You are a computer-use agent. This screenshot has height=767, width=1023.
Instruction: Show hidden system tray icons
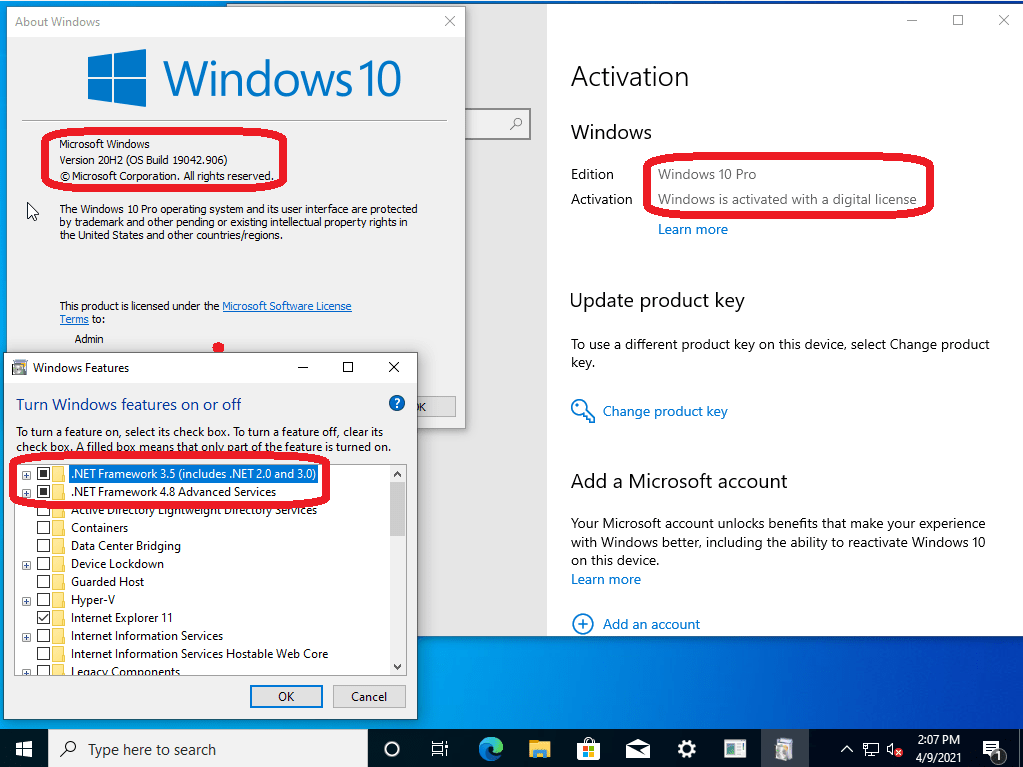coord(846,749)
